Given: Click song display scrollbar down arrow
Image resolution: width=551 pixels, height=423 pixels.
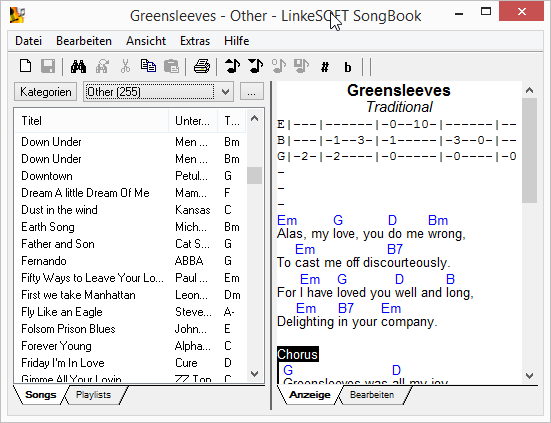Looking at the screenshot, I should click(x=529, y=376).
